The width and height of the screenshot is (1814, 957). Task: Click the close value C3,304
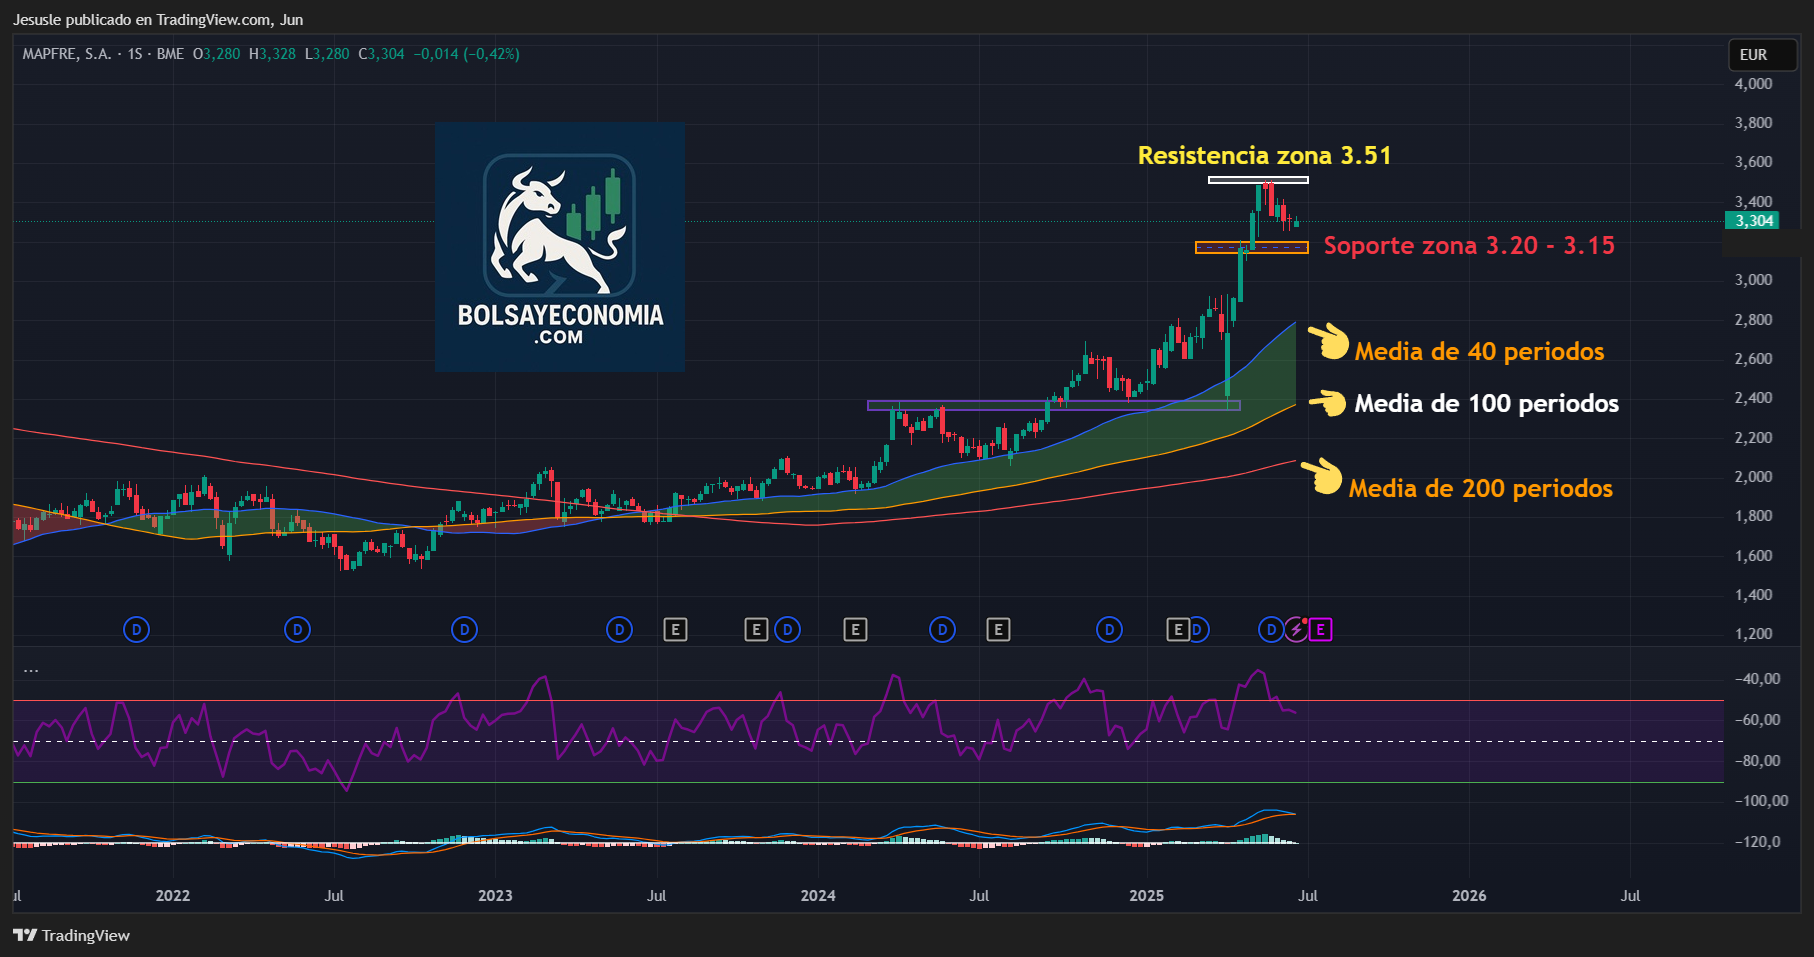click(382, 54)
